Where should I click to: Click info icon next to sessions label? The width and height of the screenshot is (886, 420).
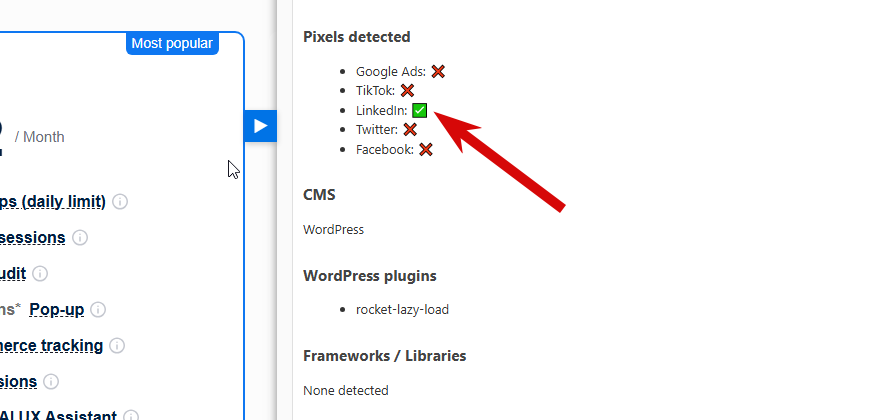click(x=80, y=238)
